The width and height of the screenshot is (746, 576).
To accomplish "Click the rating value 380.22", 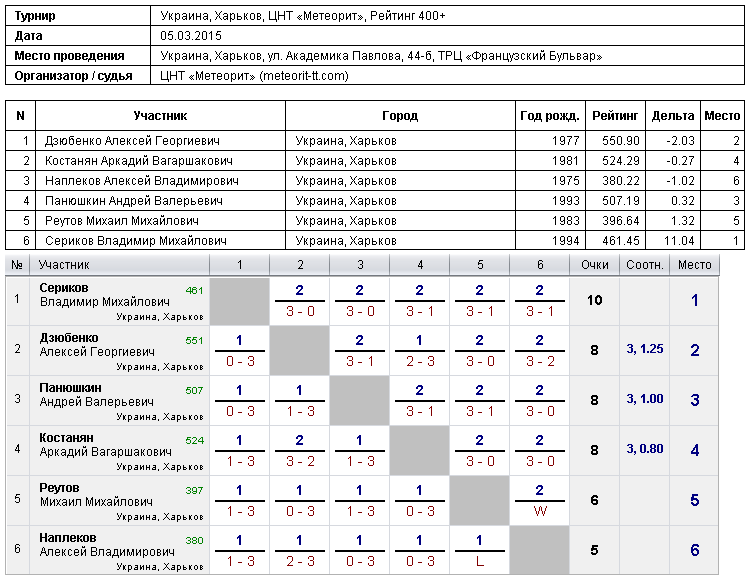I will pos(621,181).
